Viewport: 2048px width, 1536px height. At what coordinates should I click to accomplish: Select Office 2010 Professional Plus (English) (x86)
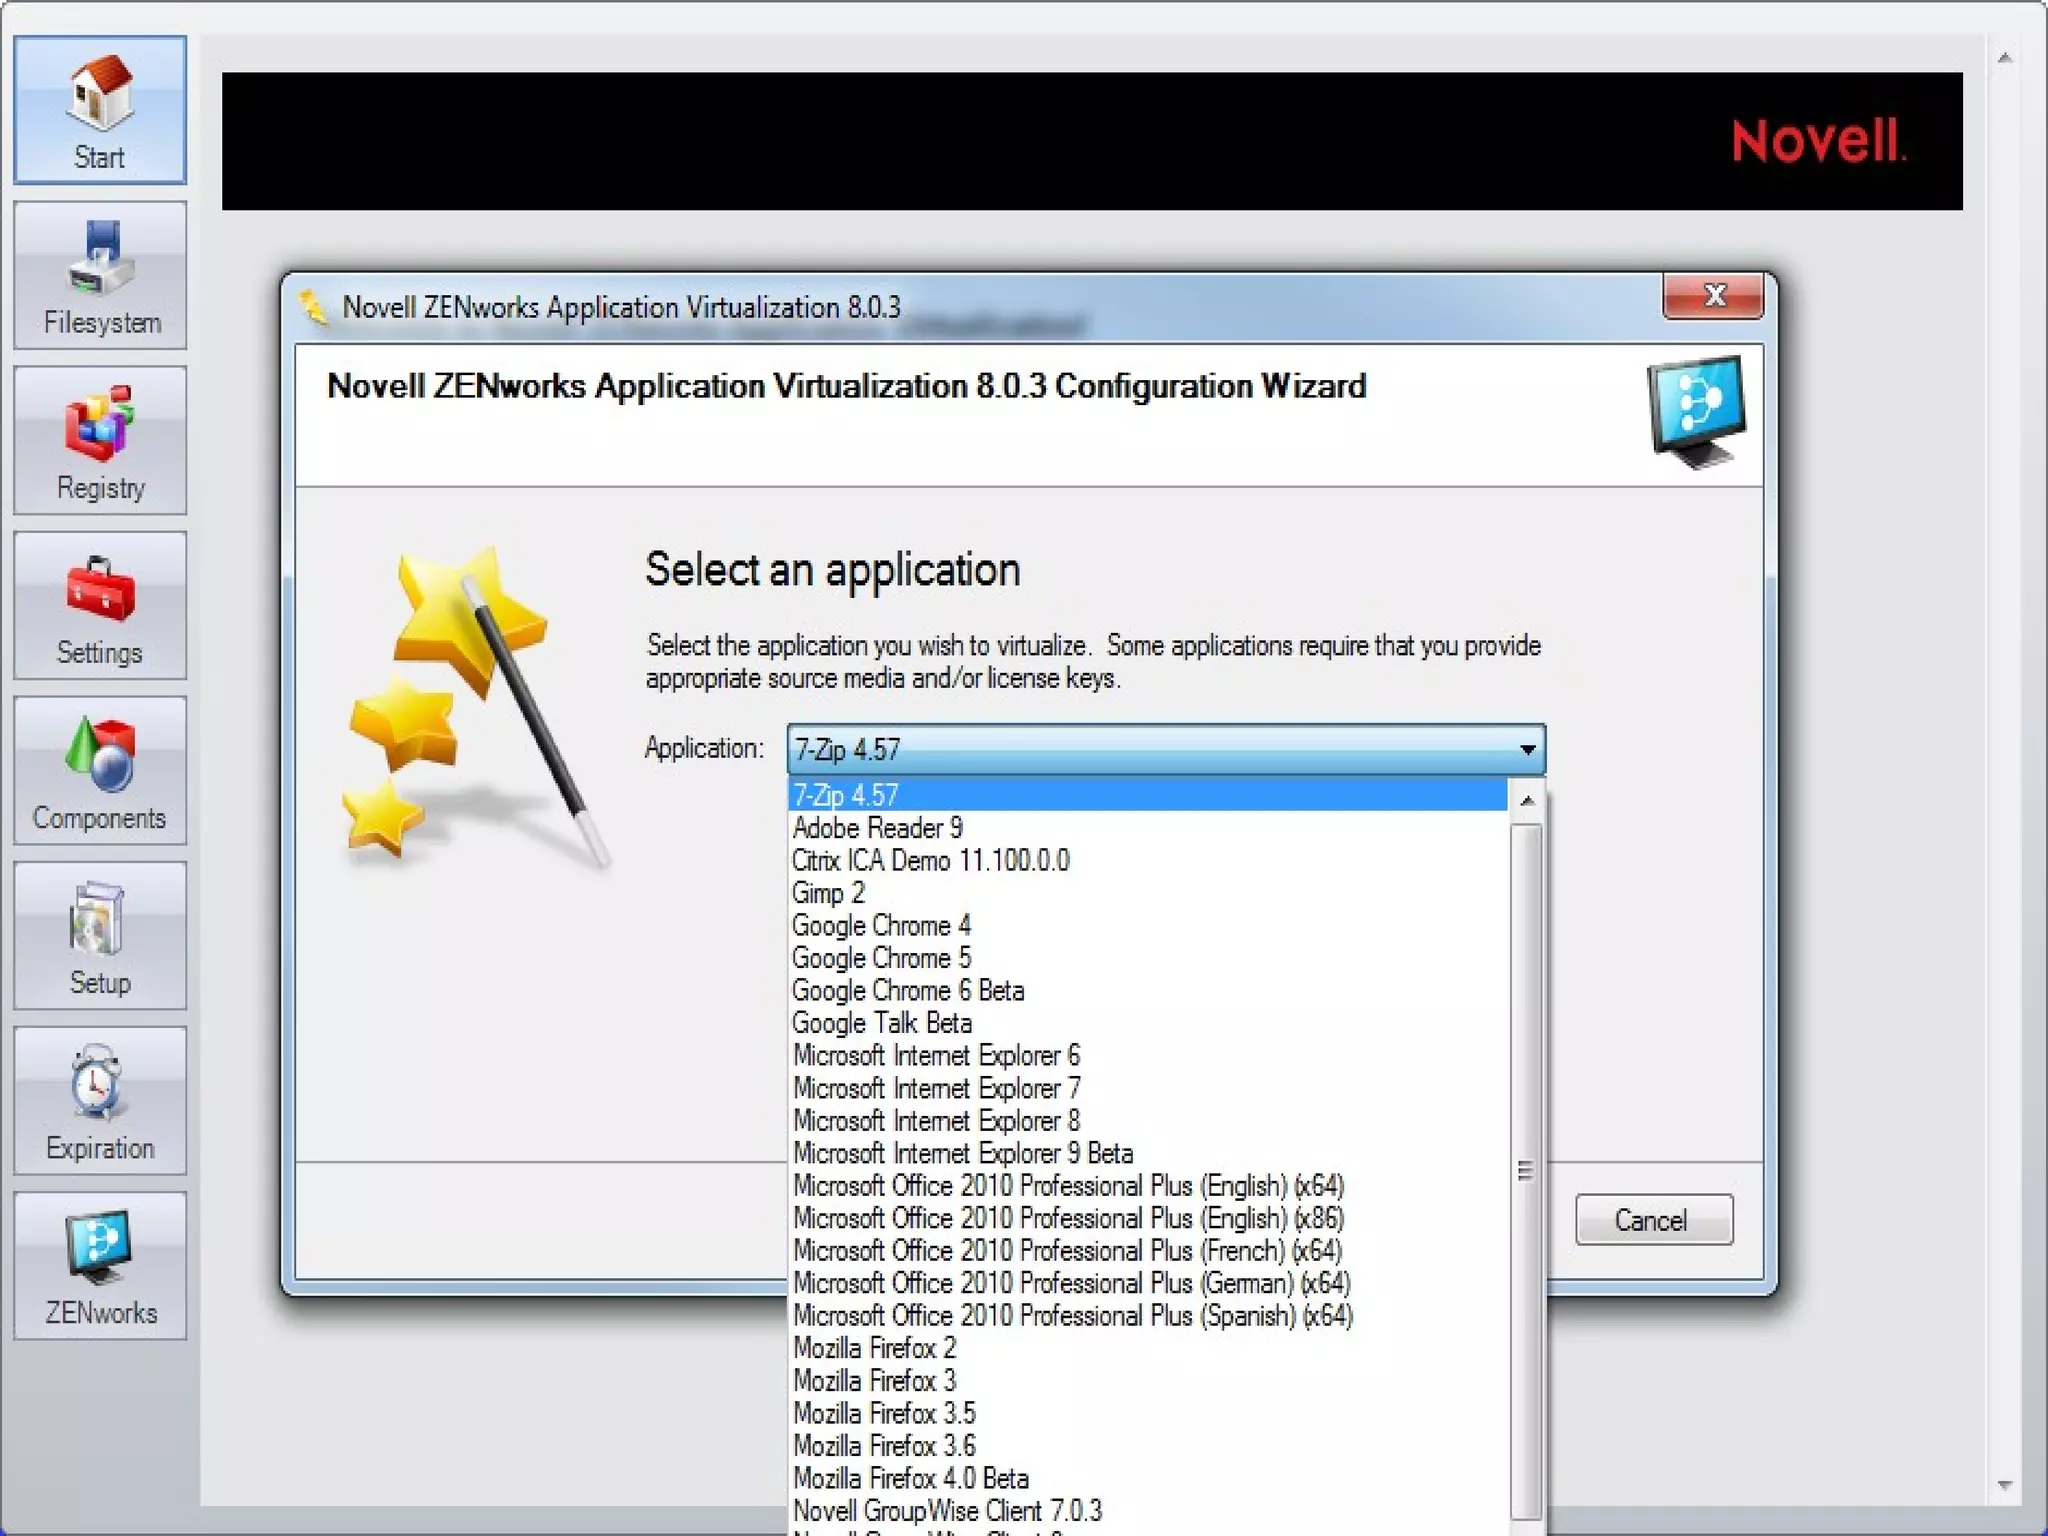[1148, 1218]
